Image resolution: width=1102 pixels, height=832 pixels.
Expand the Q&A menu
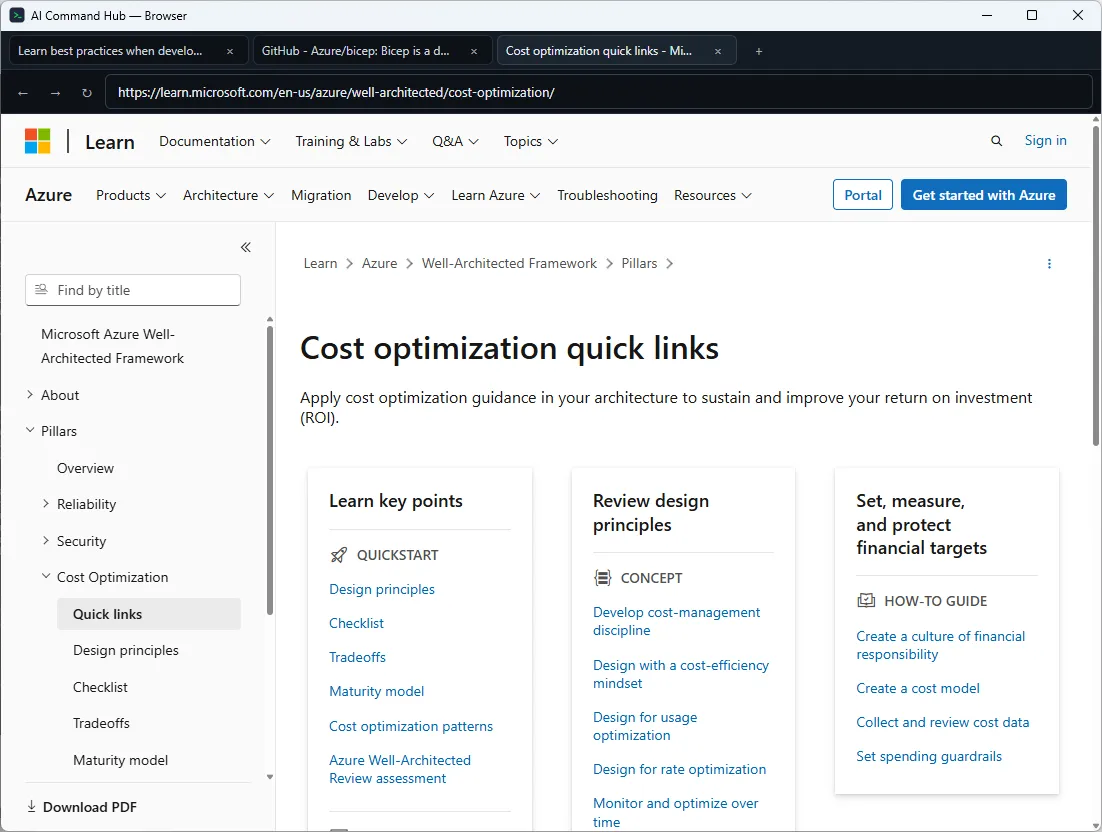point(455,141)
